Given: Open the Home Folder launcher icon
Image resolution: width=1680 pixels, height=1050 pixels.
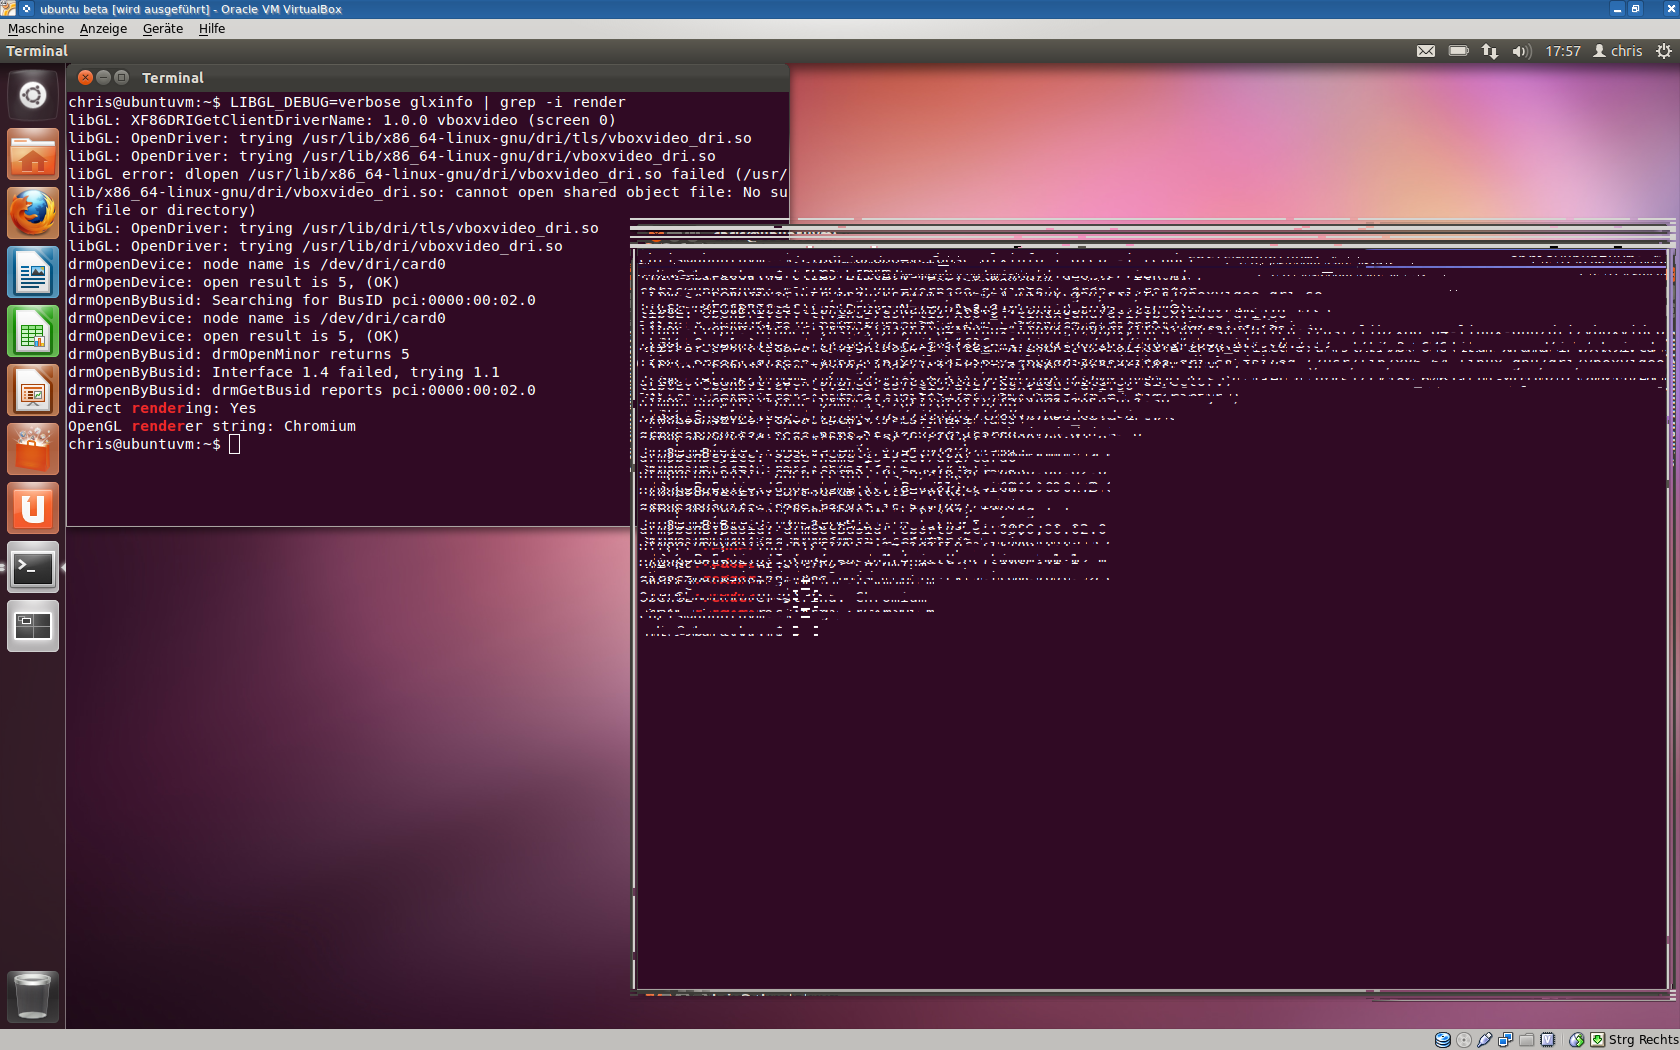Looking at the screenshot, I should click(32, 155).
